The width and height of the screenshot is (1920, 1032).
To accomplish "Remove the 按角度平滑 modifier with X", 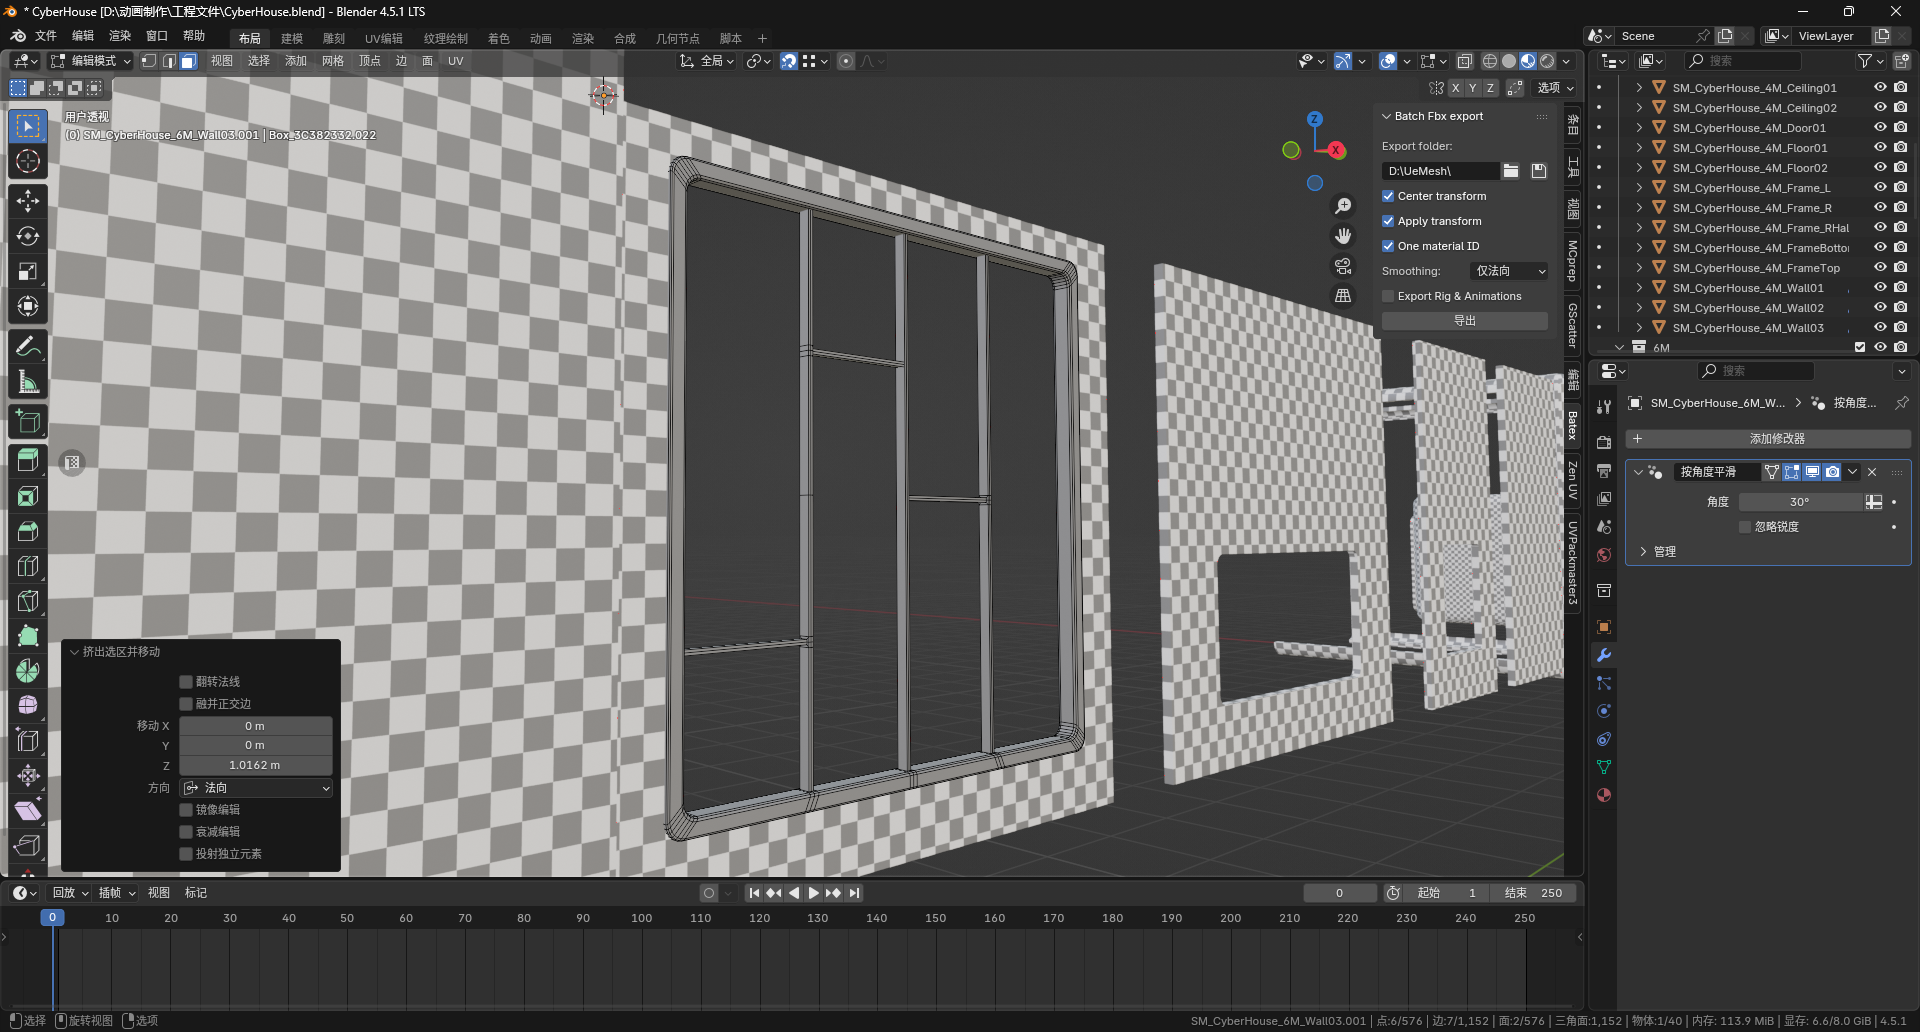I will click(x=1872, y=472).
